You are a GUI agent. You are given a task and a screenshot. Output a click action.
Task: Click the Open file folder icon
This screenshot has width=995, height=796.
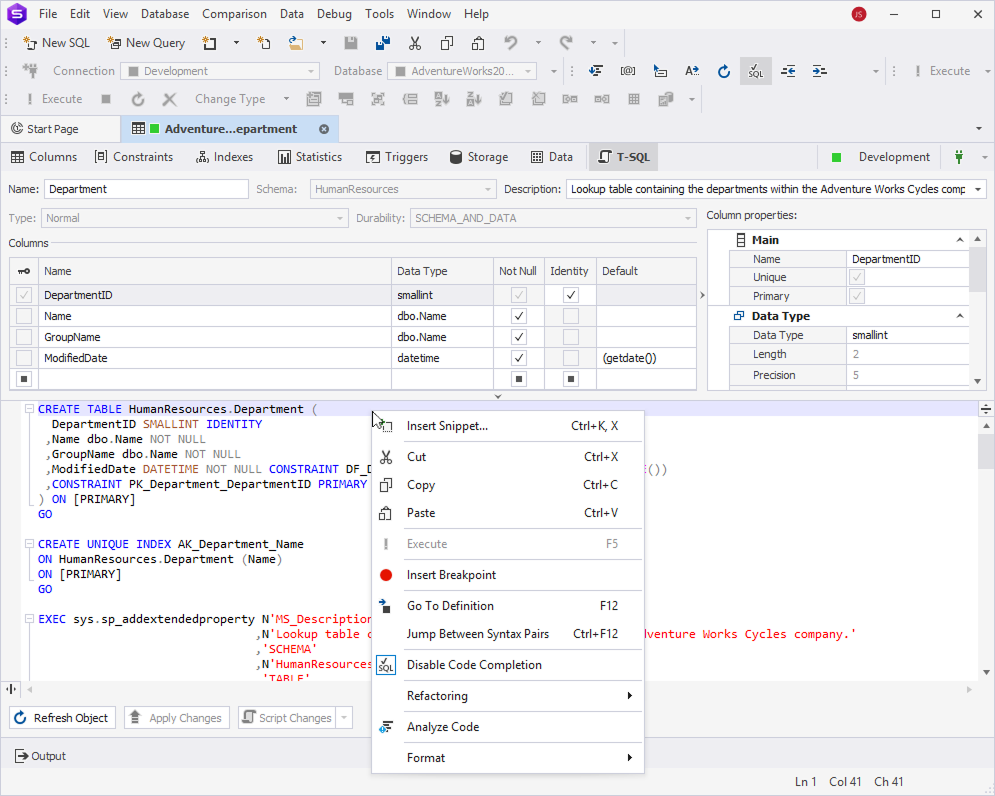296,43
